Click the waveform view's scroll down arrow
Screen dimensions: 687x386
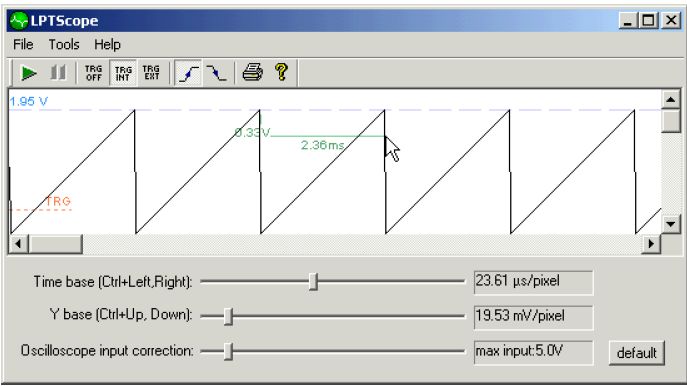[x=671, y=224]
